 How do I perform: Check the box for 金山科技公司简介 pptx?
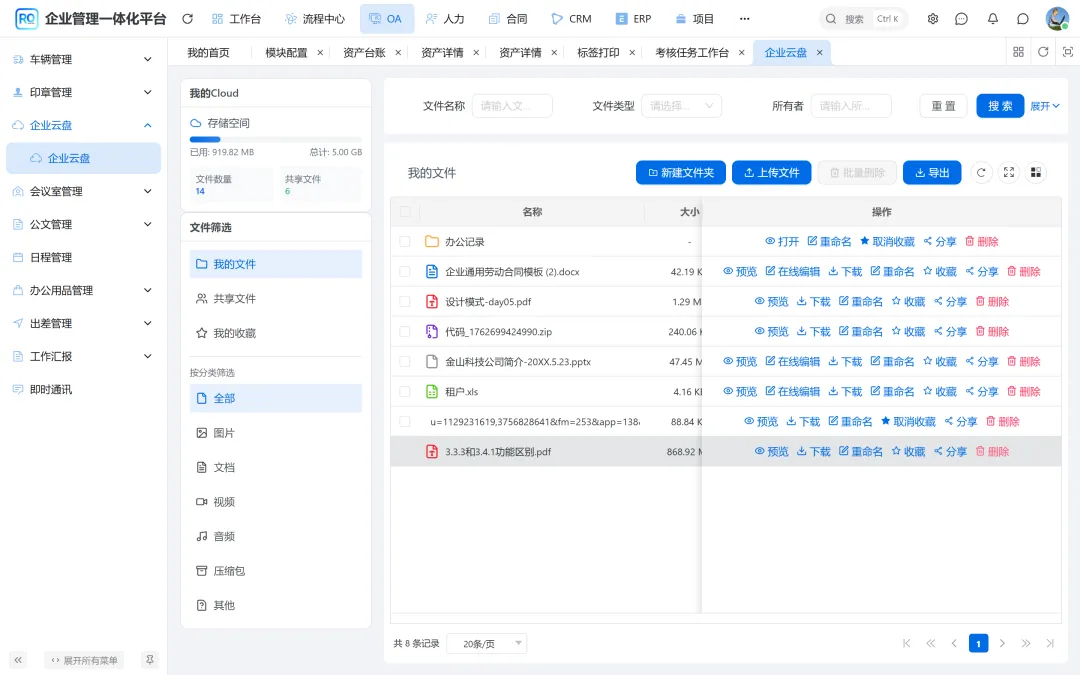(x=405, y=362)
